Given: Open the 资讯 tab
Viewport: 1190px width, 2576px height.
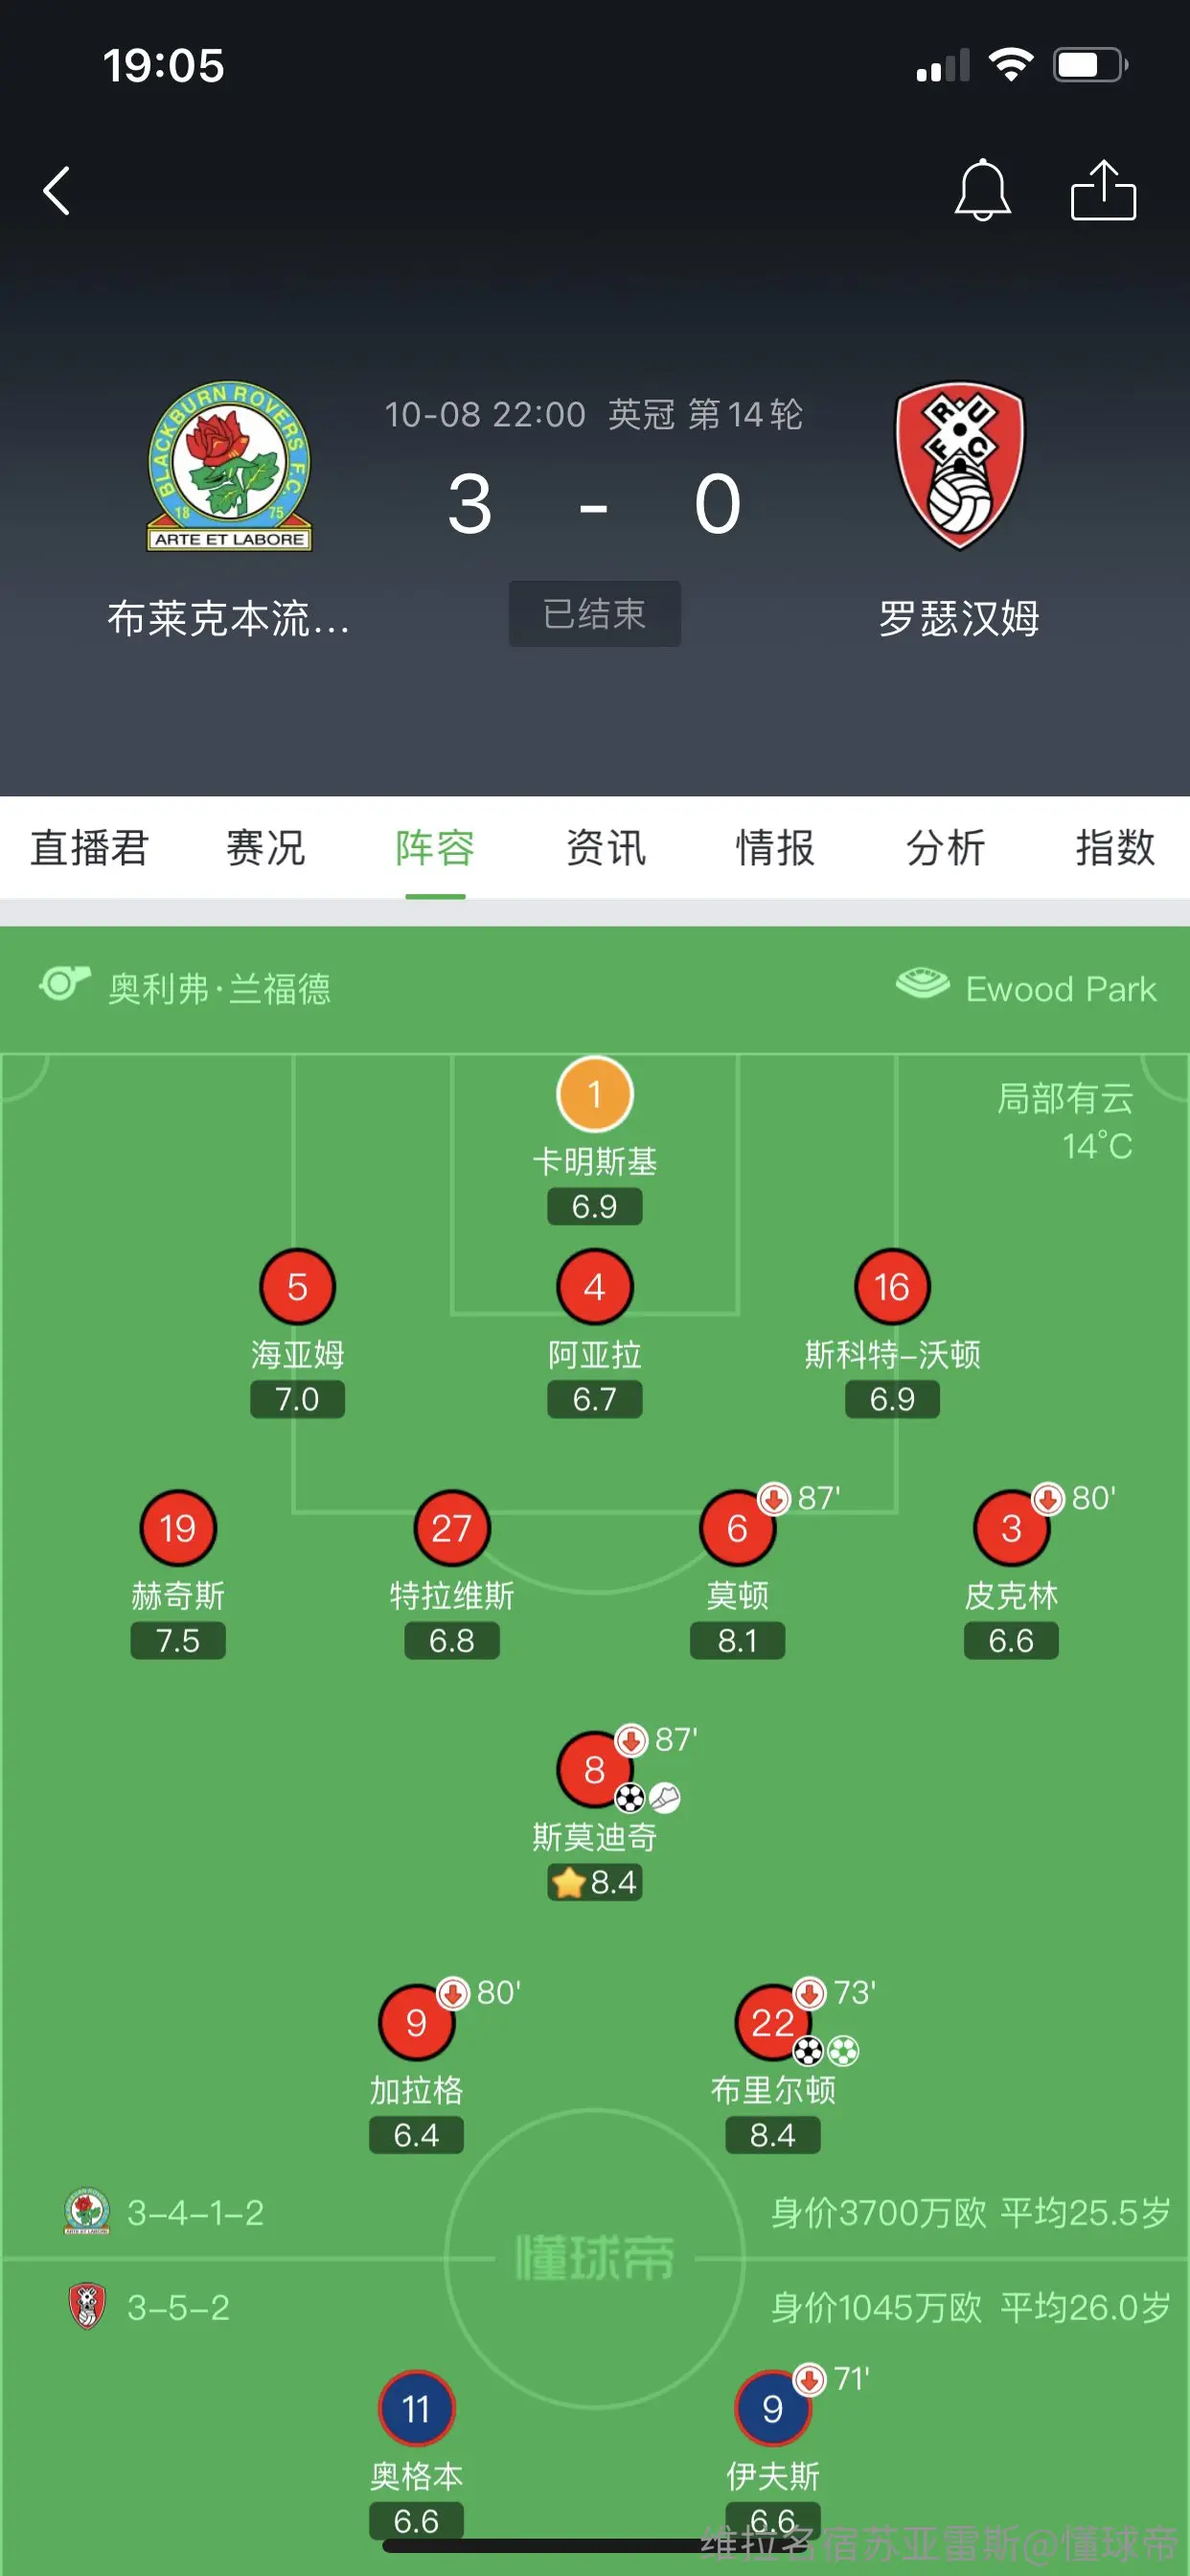Looking at the screenshot, I should coord(606,848).
